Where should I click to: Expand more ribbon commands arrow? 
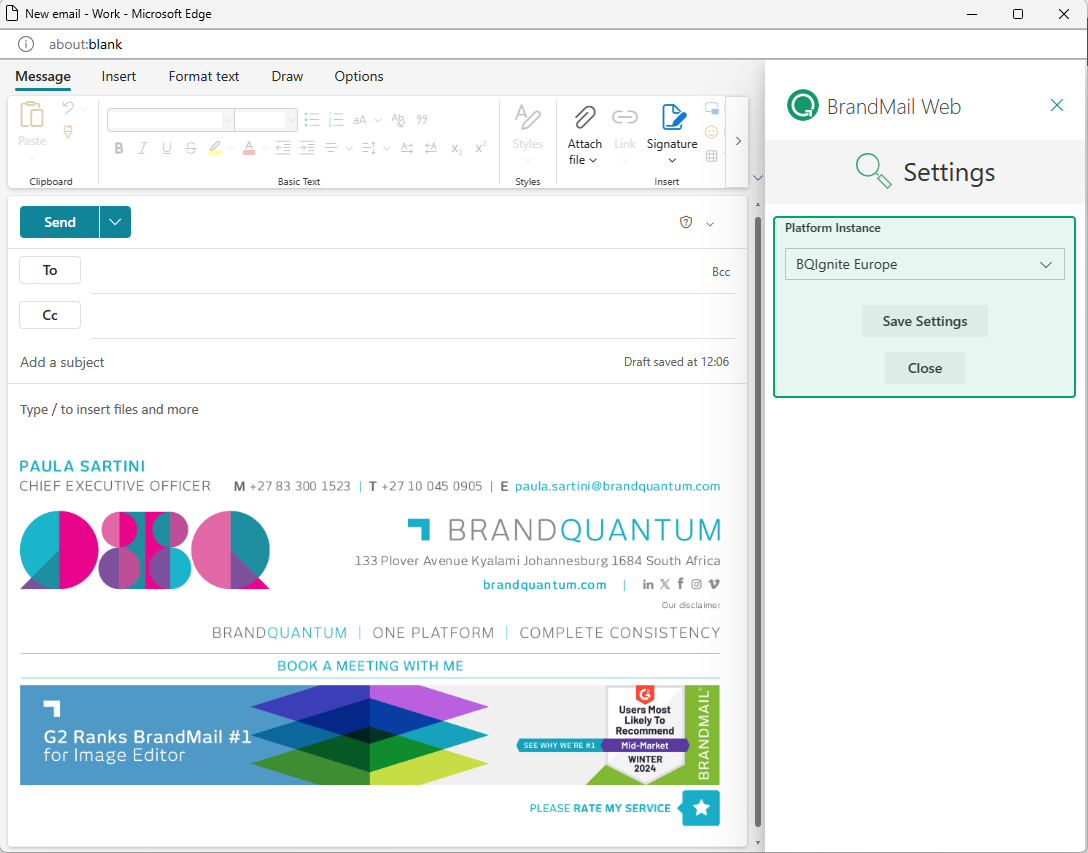738,141
